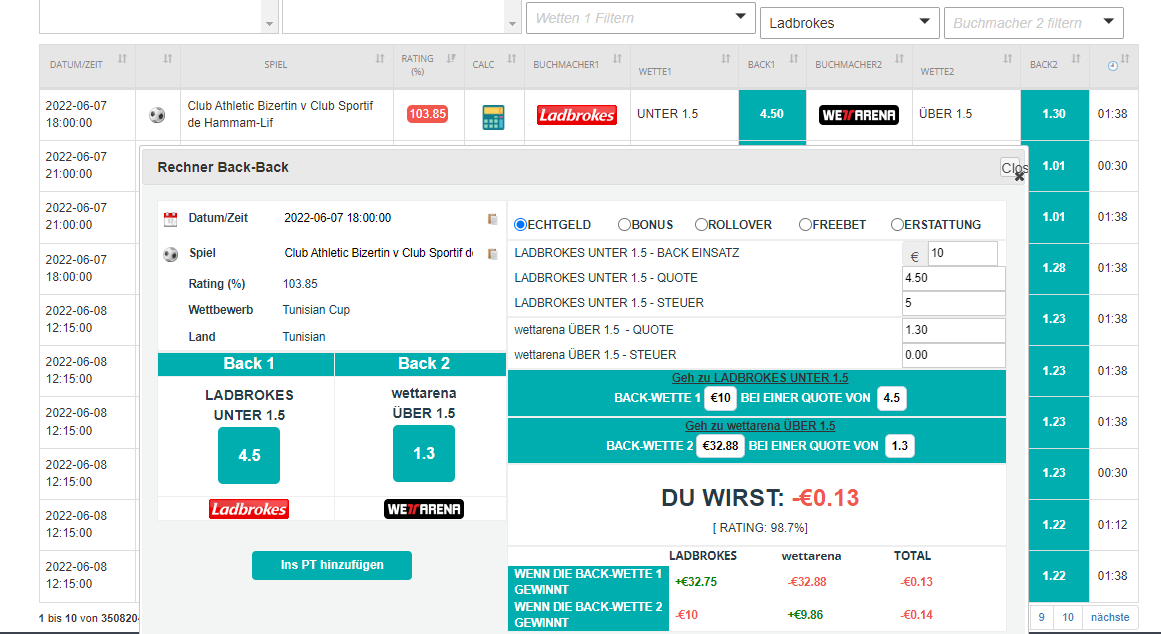The width and height of the screenshot is (1161, 634).
Task: Click nächste pagination link
Action: click(1110, 617)
